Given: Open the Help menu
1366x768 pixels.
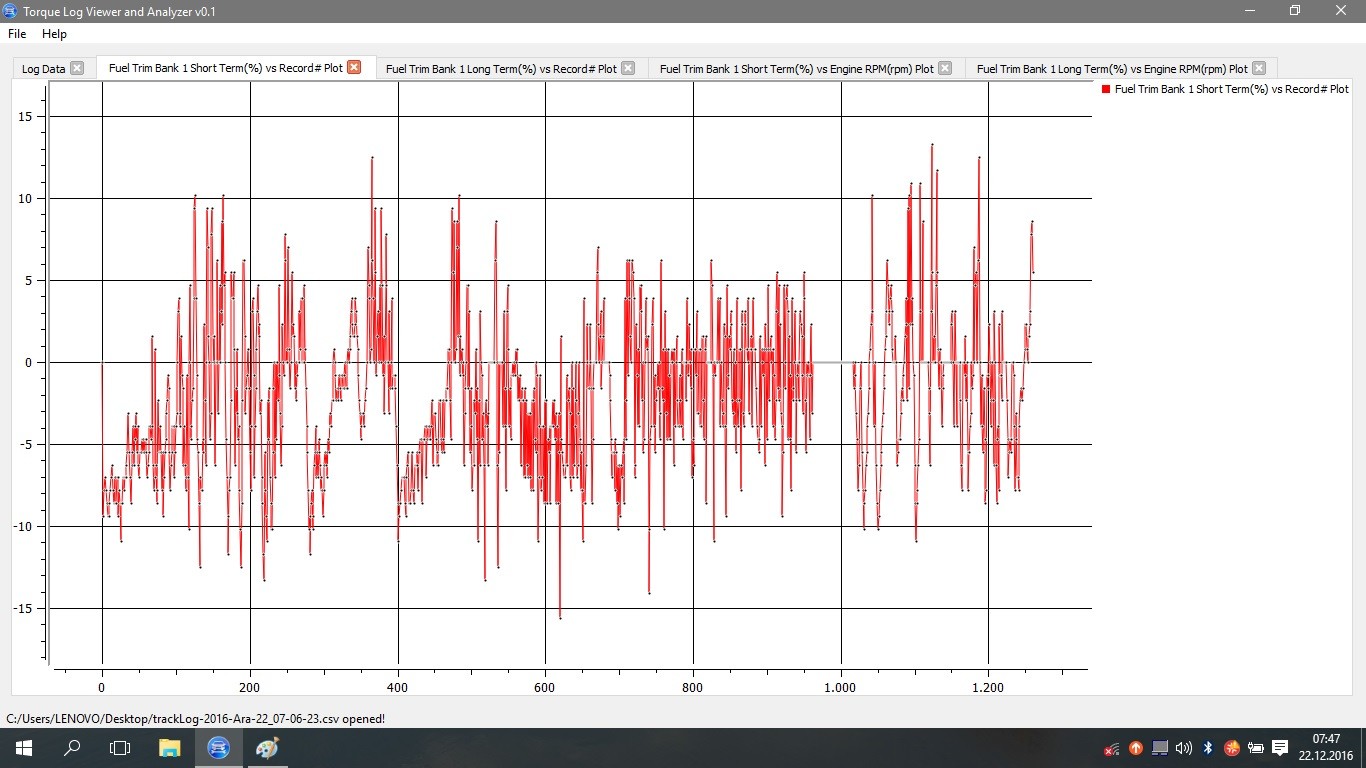Looking at the screenshot, I should coord(54,34).
